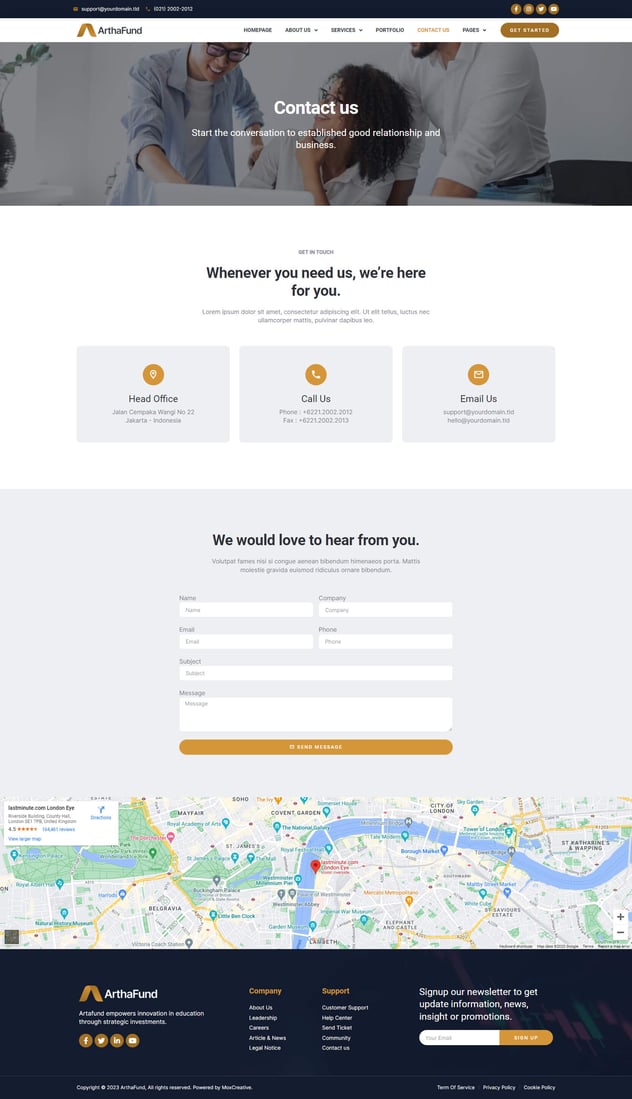Viewport: 632px width, 1099px height.
Task: Expand the Pages dropdown menu
Action: [474, 30]
